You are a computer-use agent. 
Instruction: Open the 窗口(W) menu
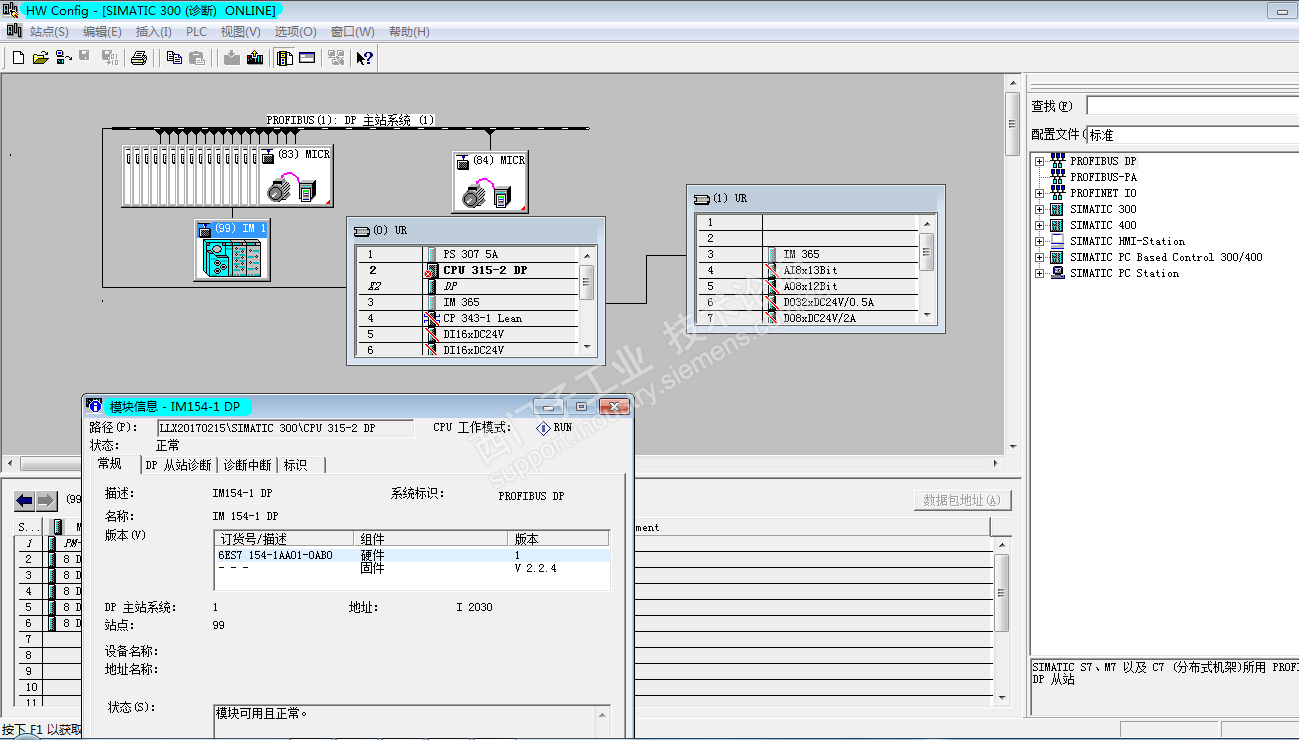point(353,32)
